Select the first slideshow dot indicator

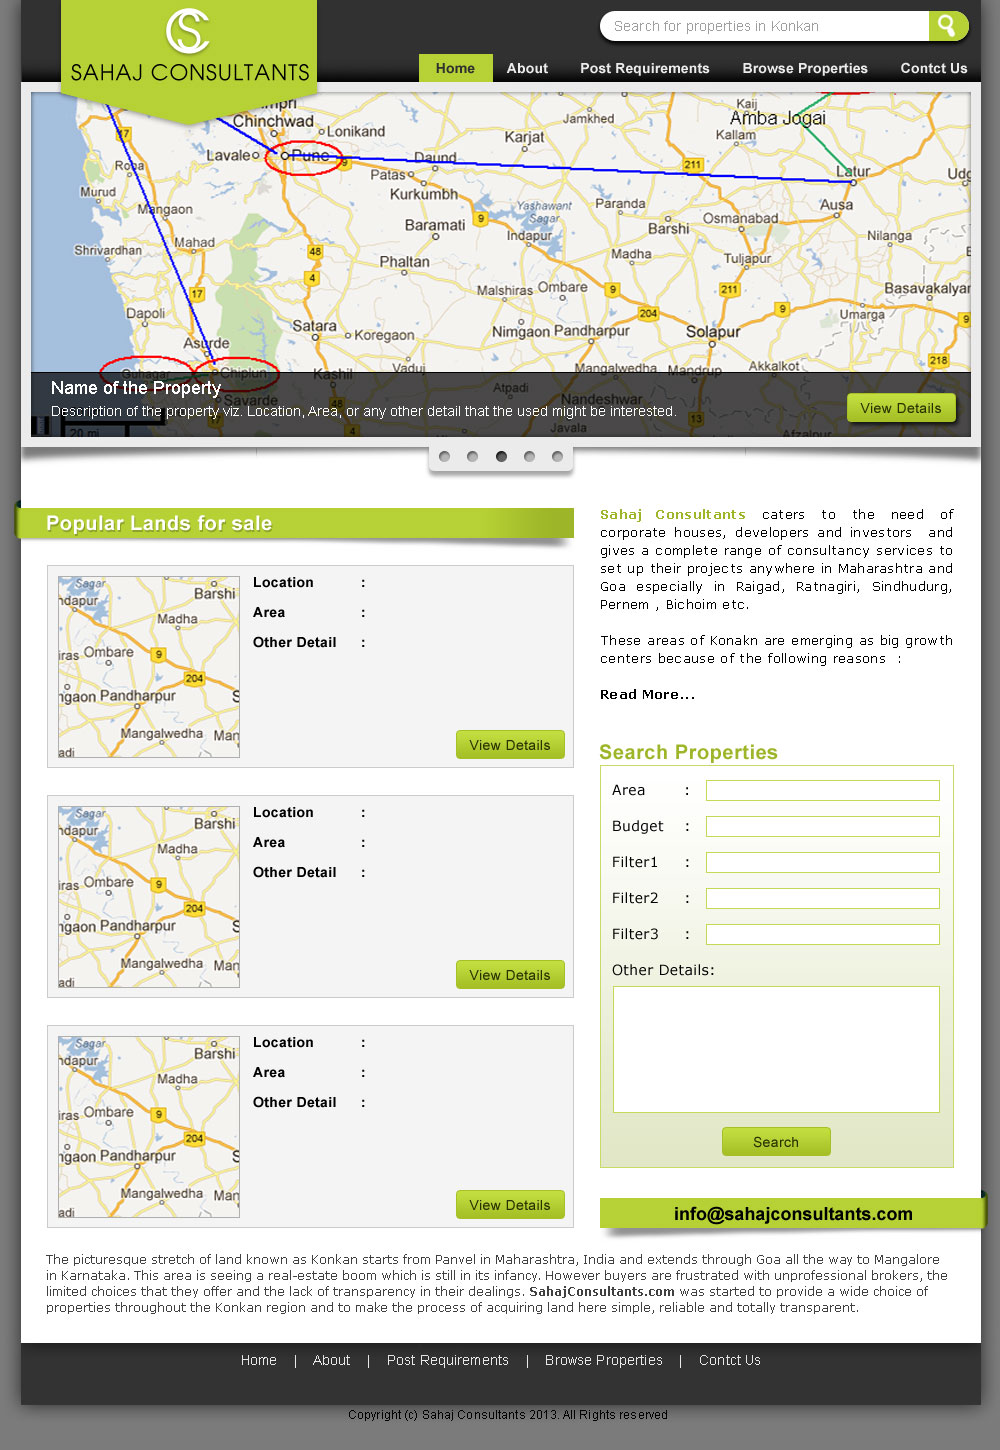(445, 457)
